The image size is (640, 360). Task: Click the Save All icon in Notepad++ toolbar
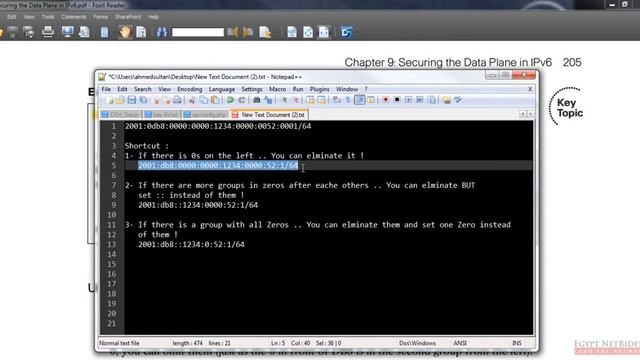click(143, 100)
